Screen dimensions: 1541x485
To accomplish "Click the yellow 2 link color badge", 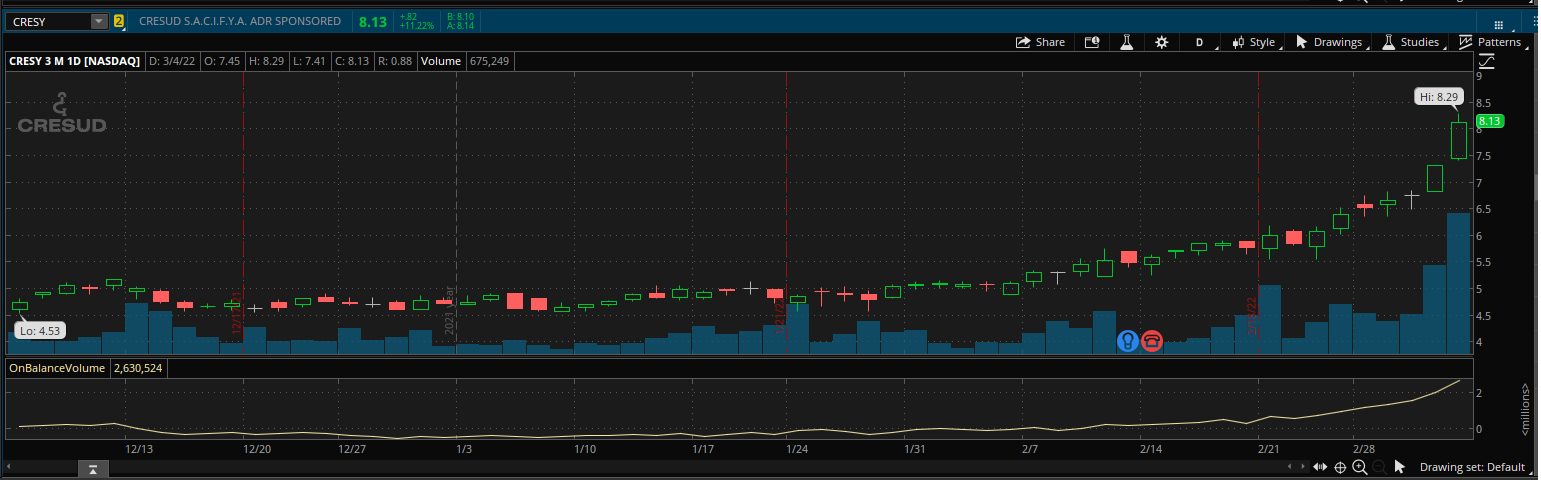I will pyautogui.click(x=119, y=21).
